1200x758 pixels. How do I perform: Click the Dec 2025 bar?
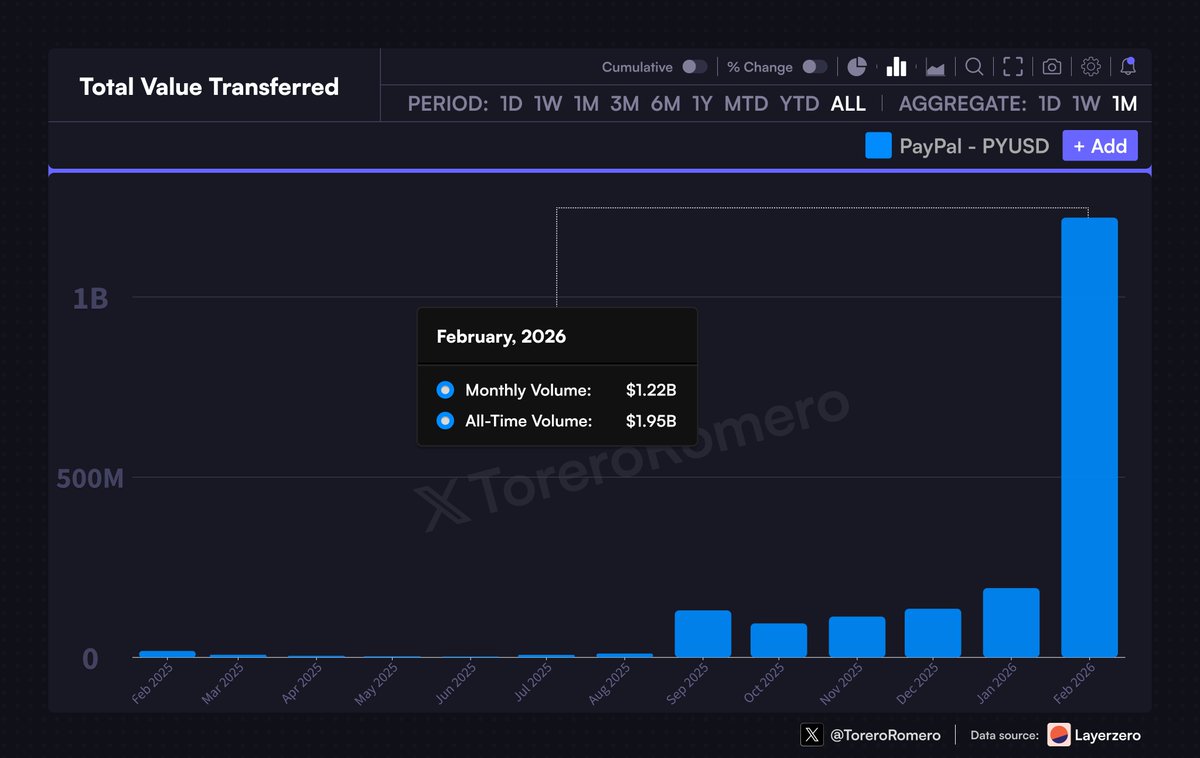[933, 633]
